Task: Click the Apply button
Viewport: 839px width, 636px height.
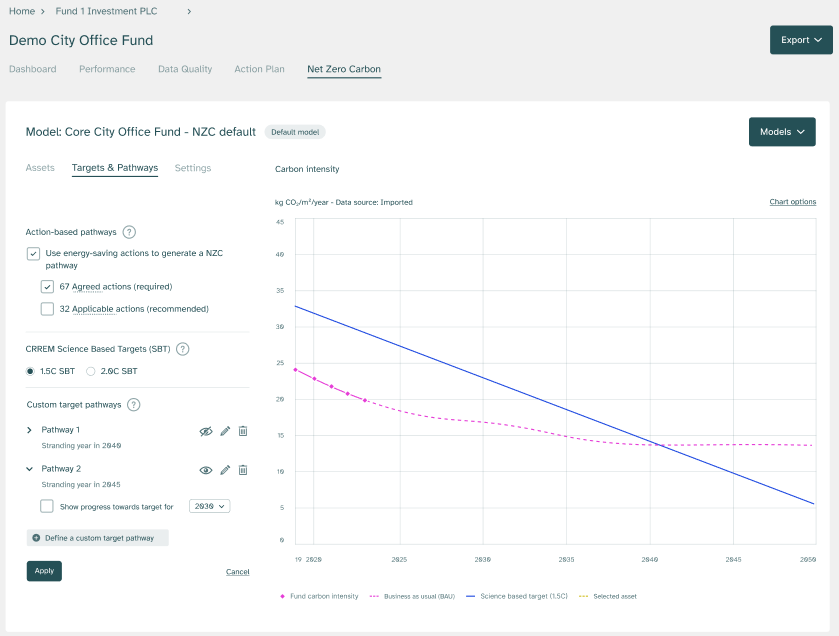Action: [x=44, y=571]
